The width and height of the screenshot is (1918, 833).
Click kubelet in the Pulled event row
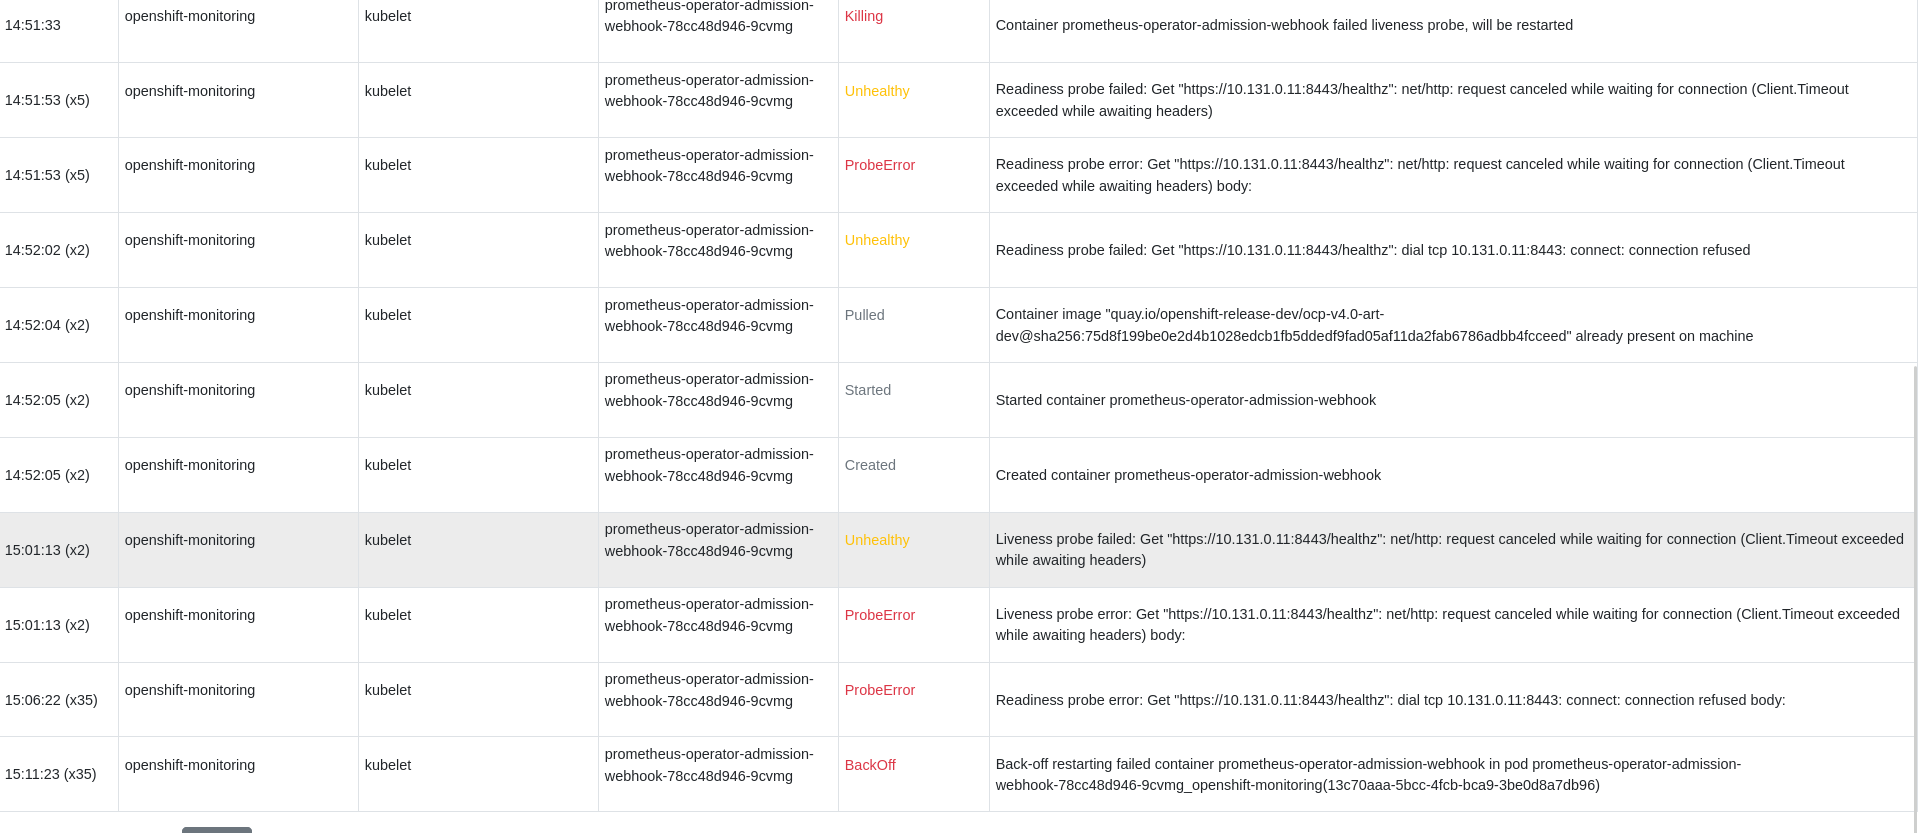[x=388, y=315]
